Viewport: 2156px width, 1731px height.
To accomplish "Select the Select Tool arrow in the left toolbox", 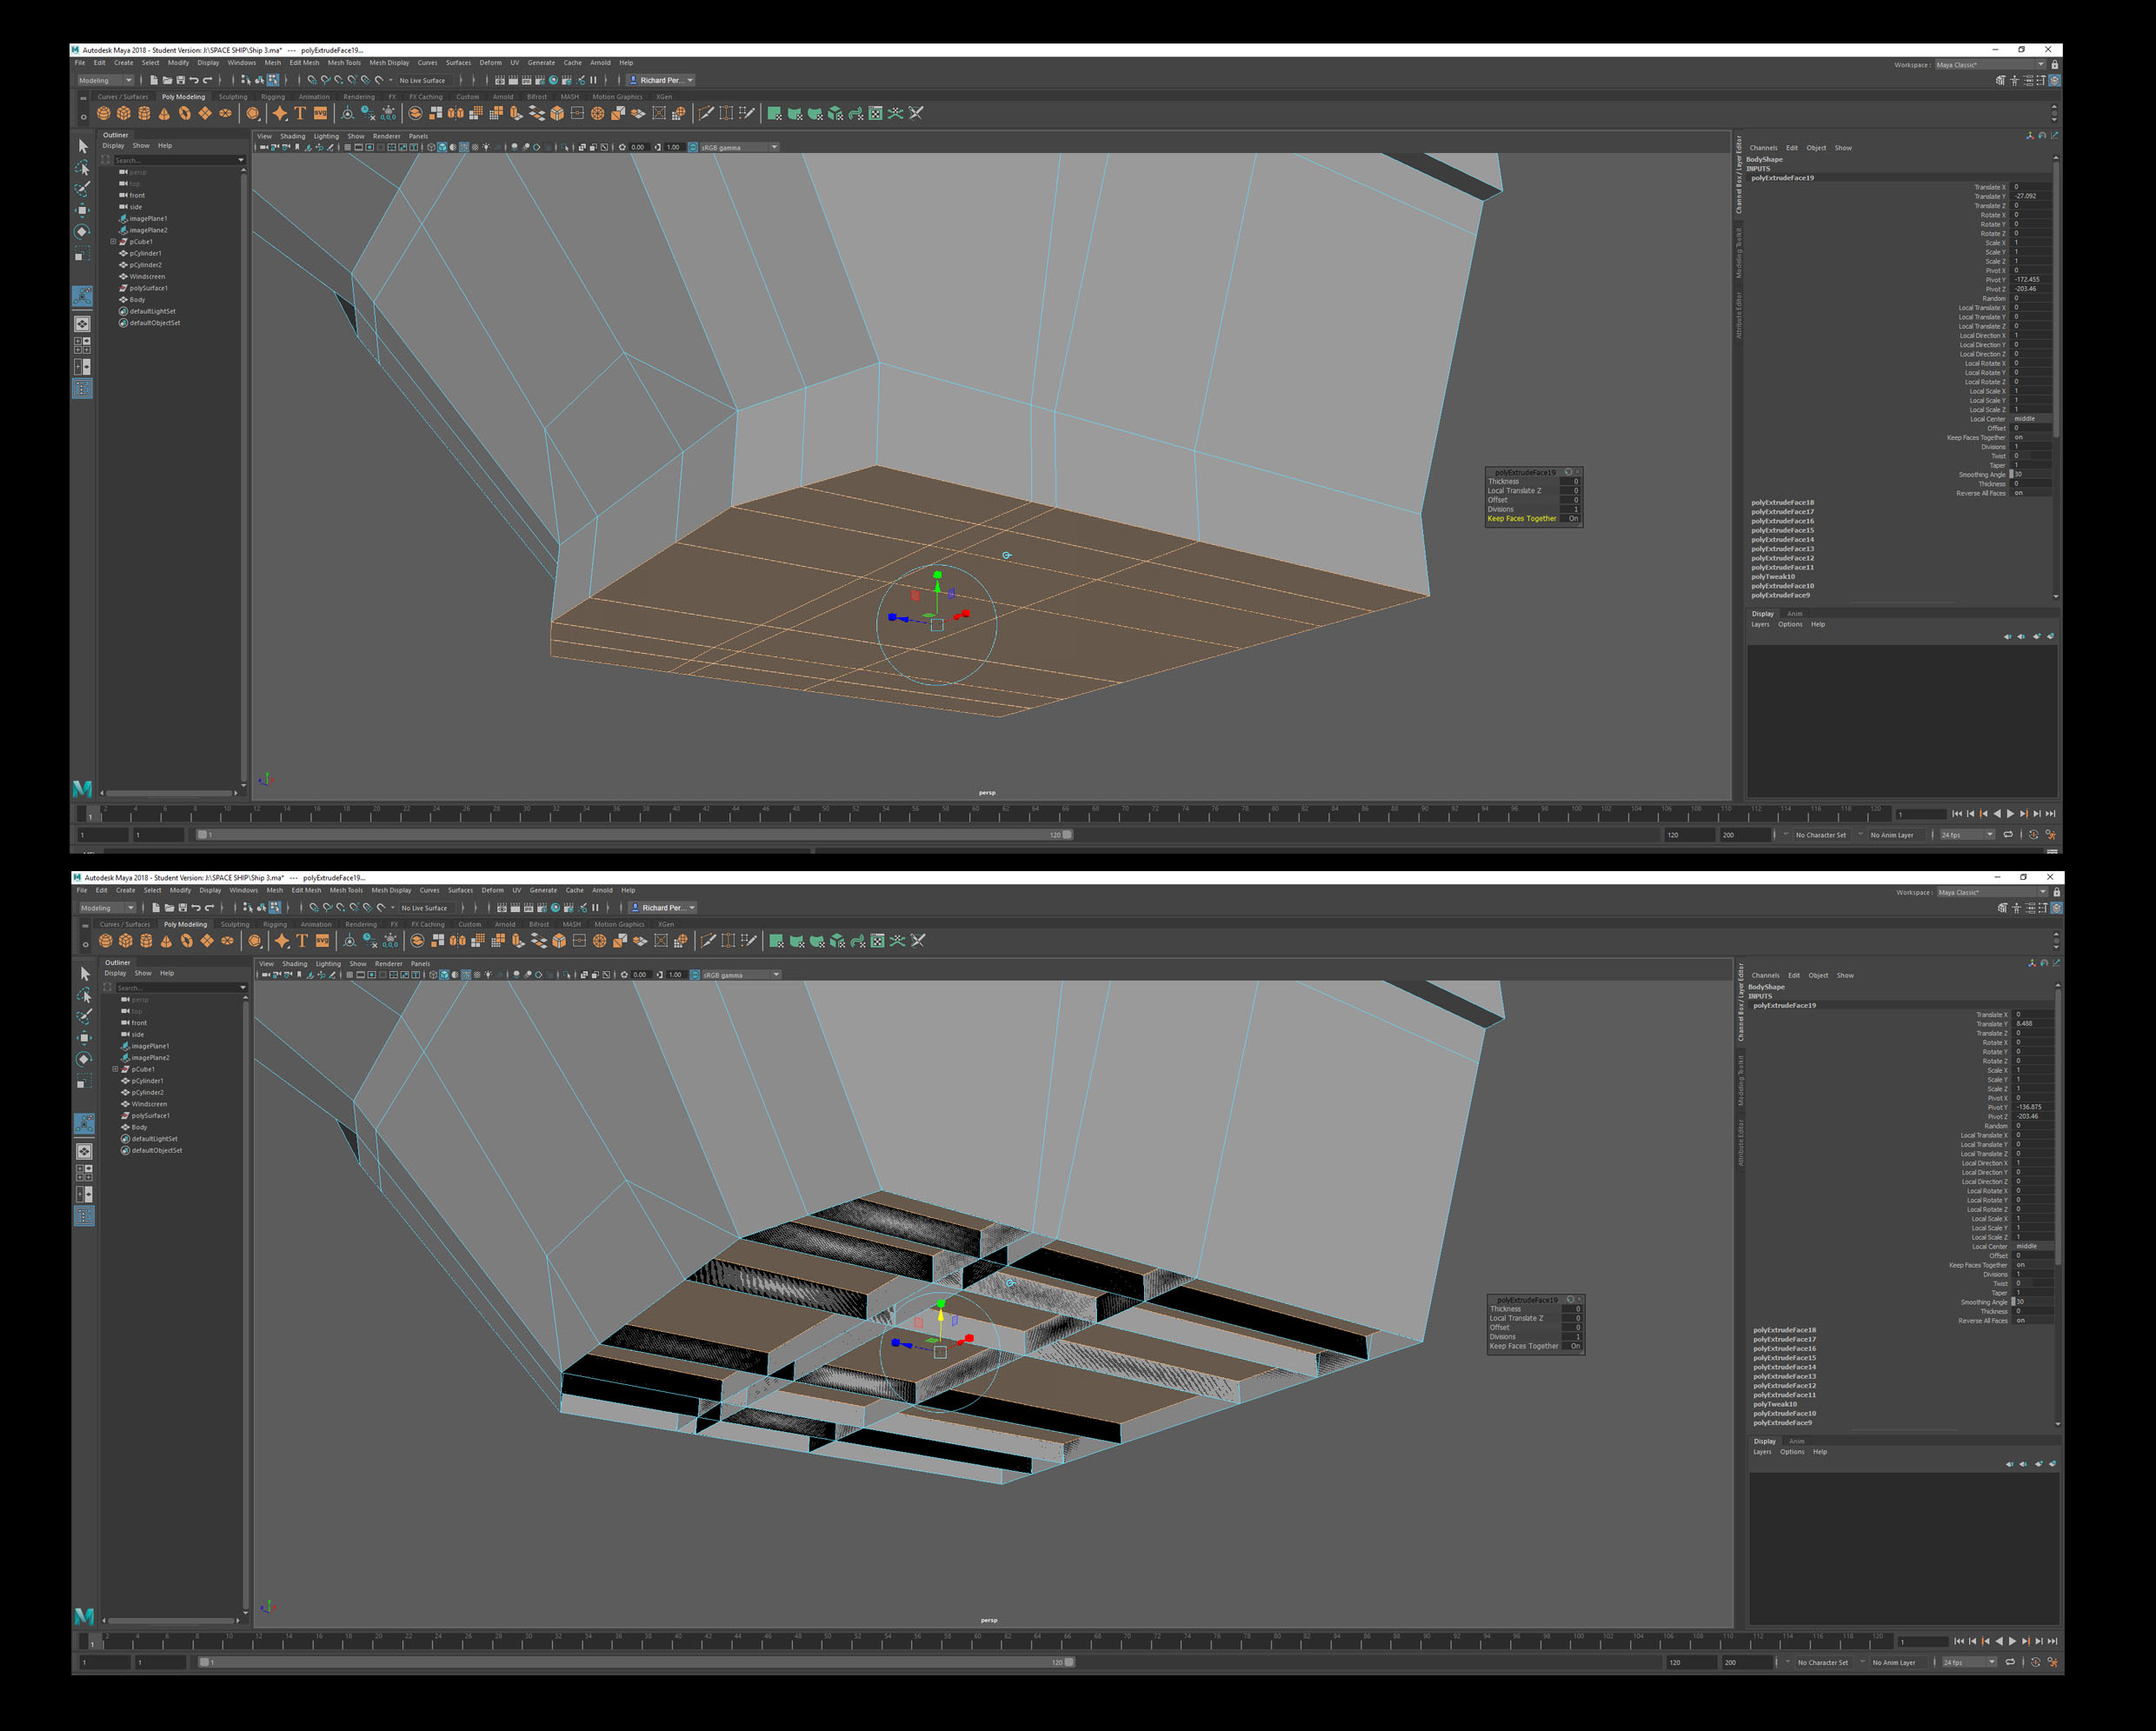I will (x=83, y=148).
